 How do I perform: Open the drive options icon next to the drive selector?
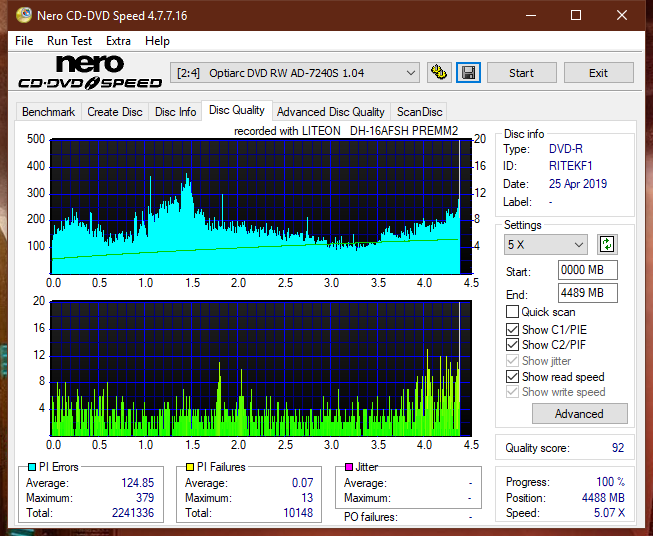(439, 73)
